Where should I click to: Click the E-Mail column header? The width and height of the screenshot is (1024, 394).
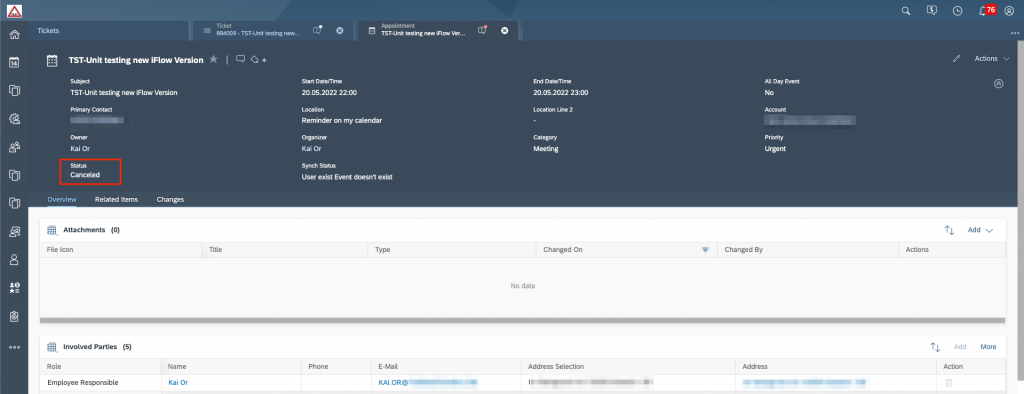(446, 367)
